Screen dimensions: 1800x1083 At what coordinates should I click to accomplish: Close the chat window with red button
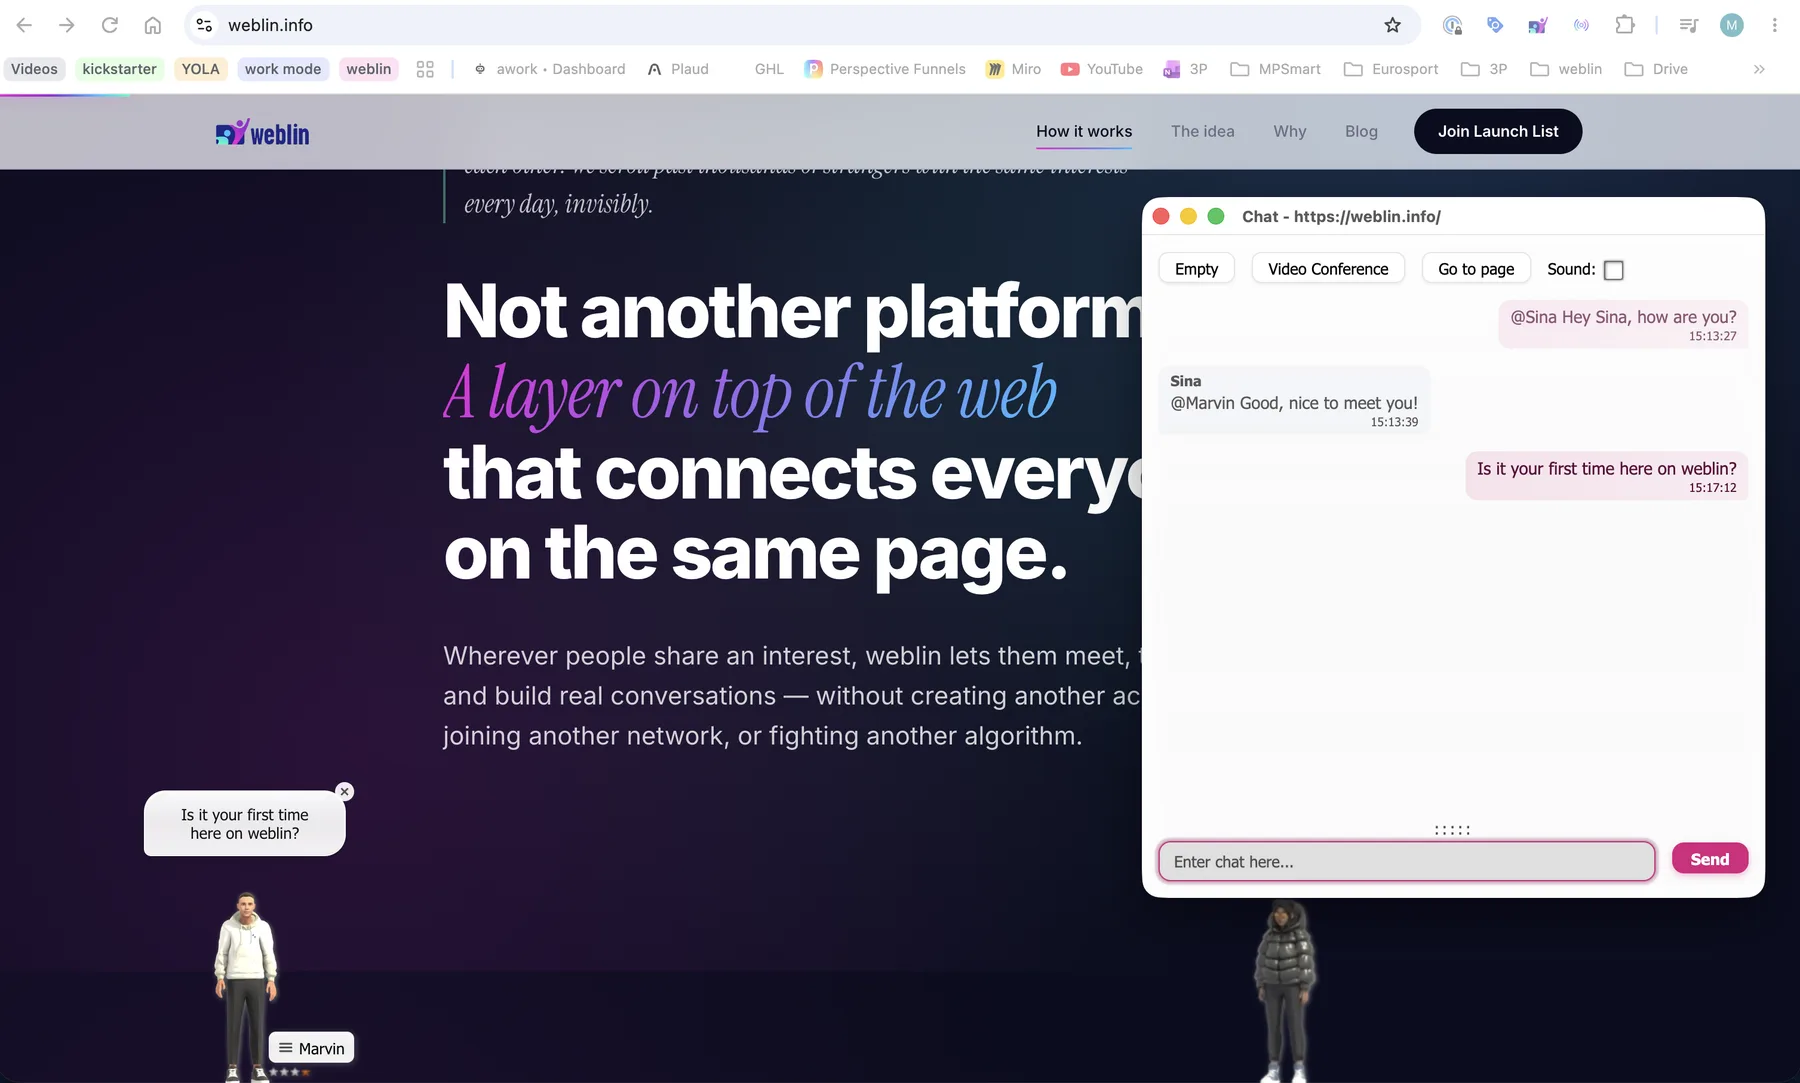1161,216
